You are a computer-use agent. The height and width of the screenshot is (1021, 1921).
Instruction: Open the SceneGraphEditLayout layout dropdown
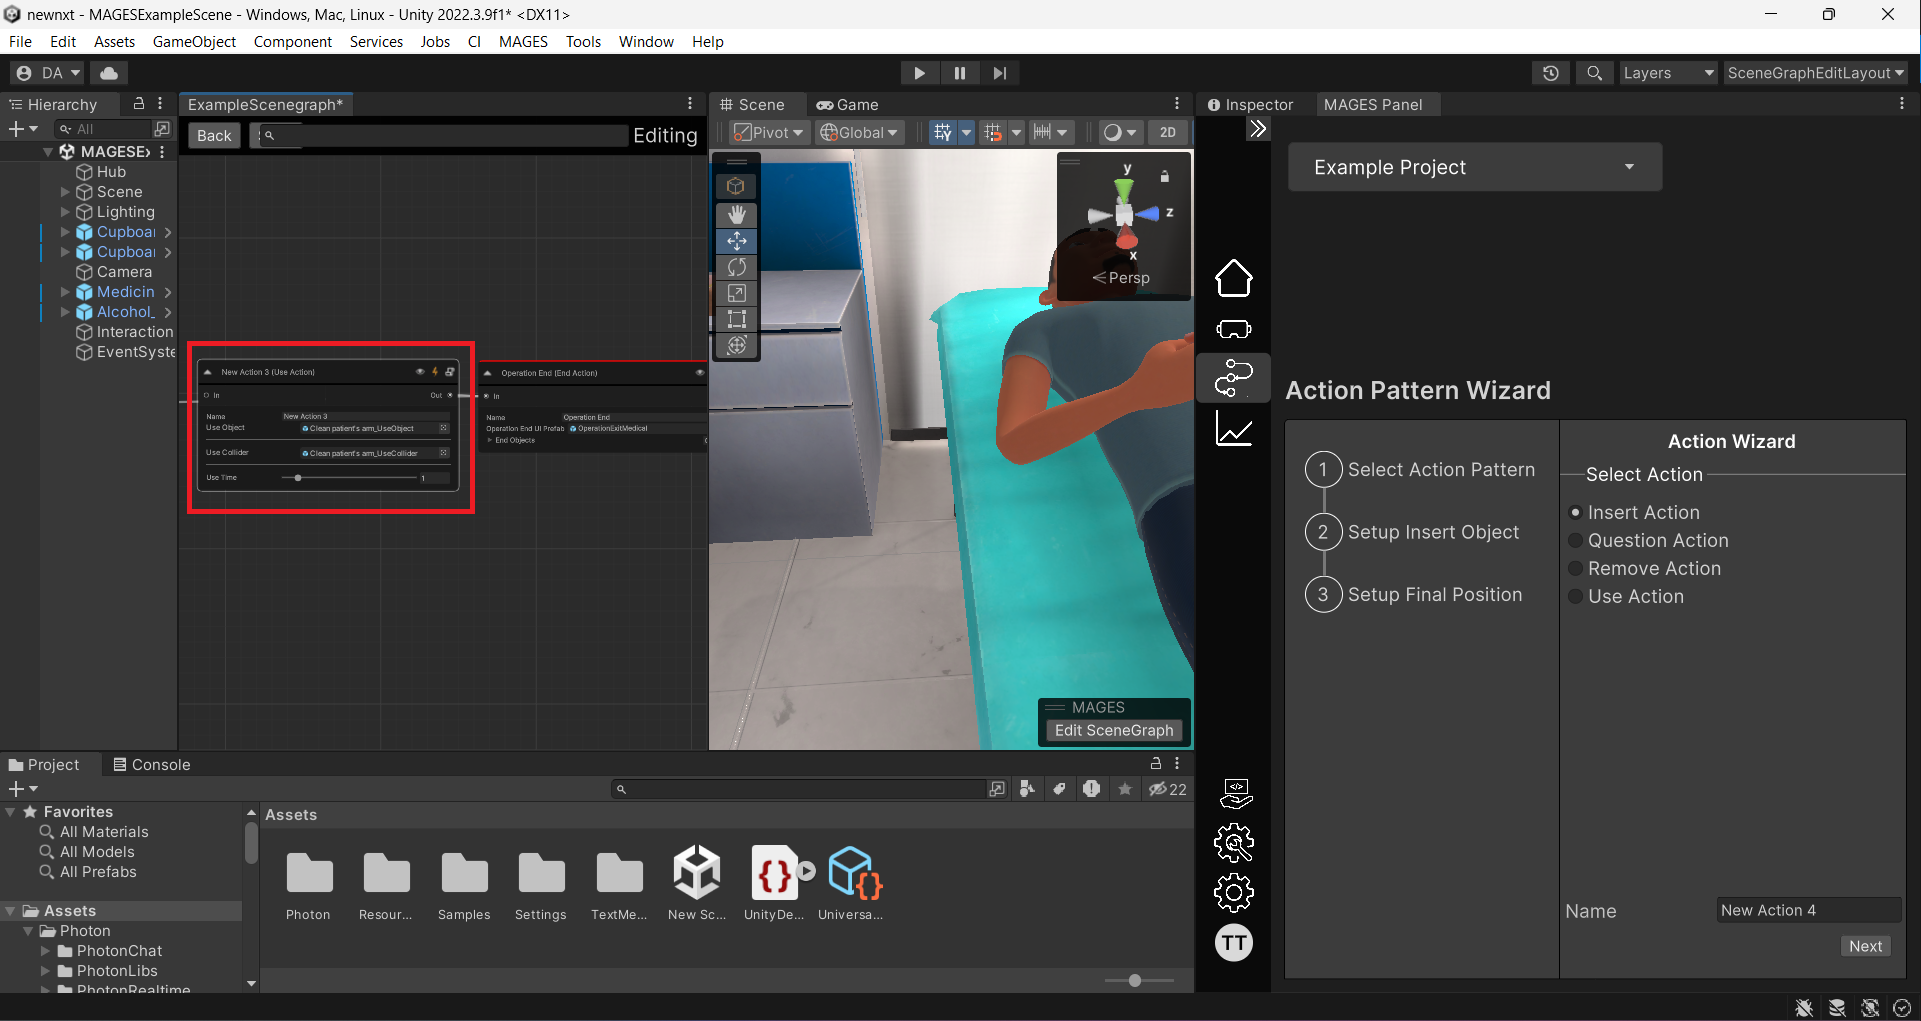[1815, 73]
